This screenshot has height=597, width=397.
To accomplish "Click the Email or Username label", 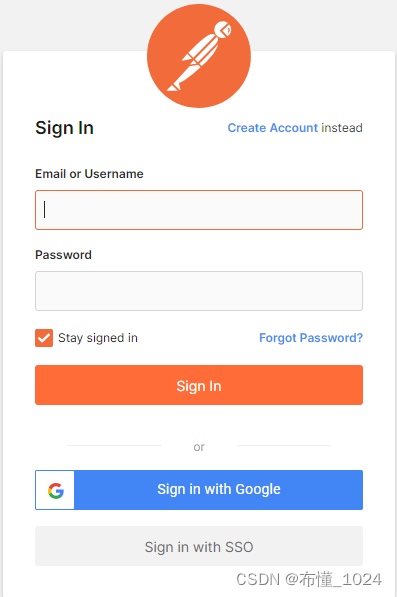I will click(x=89, y=174).
